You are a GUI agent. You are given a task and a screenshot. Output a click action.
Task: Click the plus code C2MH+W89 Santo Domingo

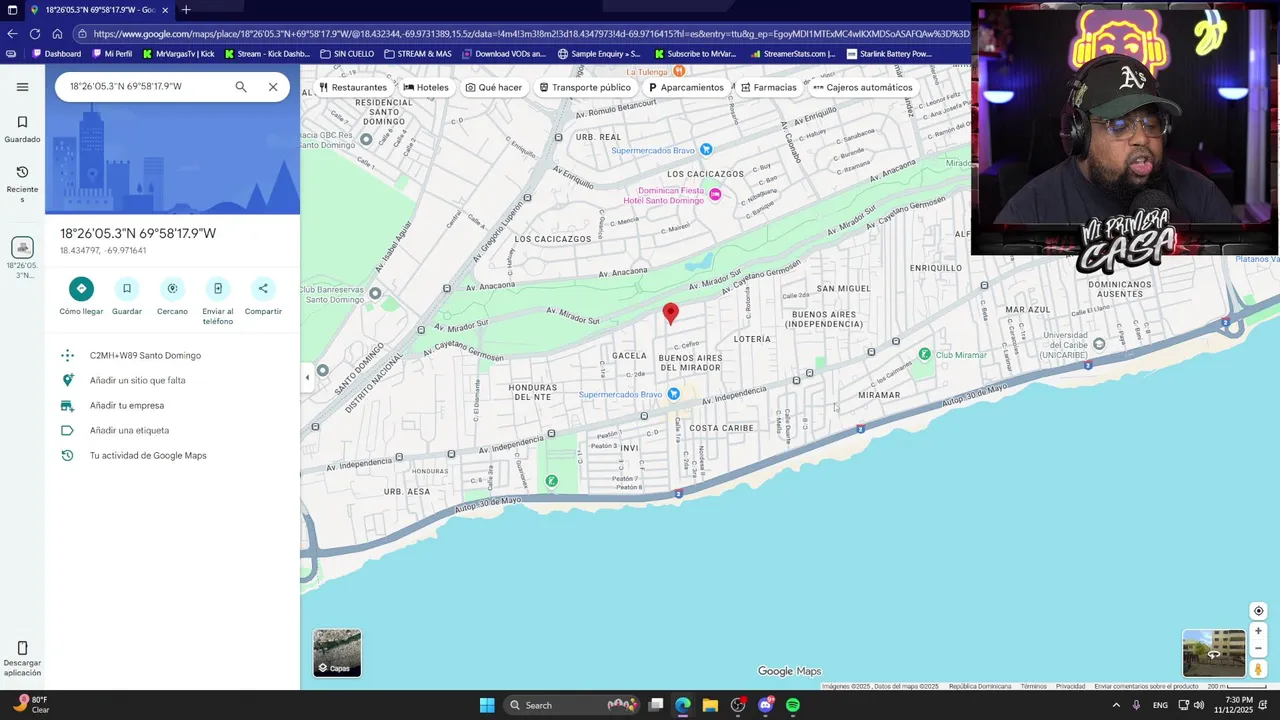coord(145,356)
